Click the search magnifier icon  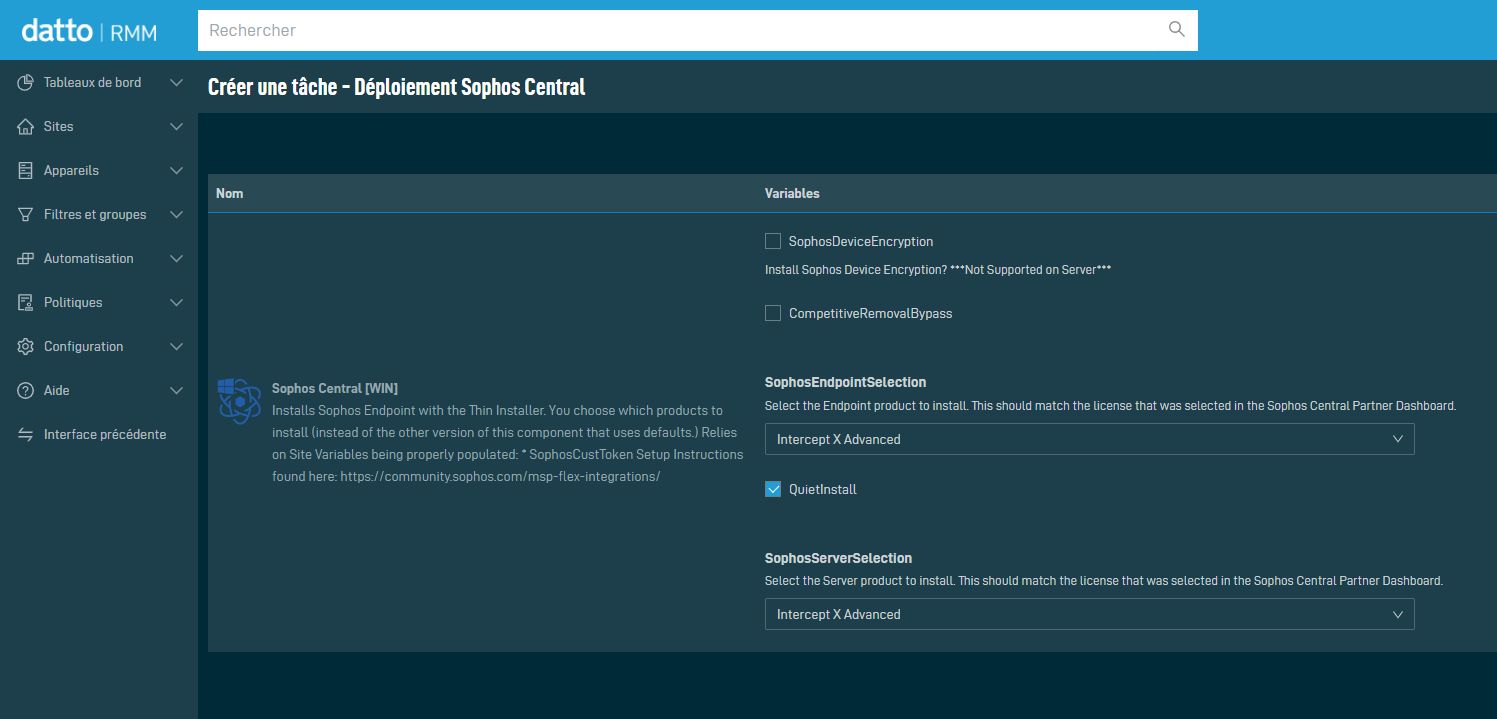point(1177,29)
